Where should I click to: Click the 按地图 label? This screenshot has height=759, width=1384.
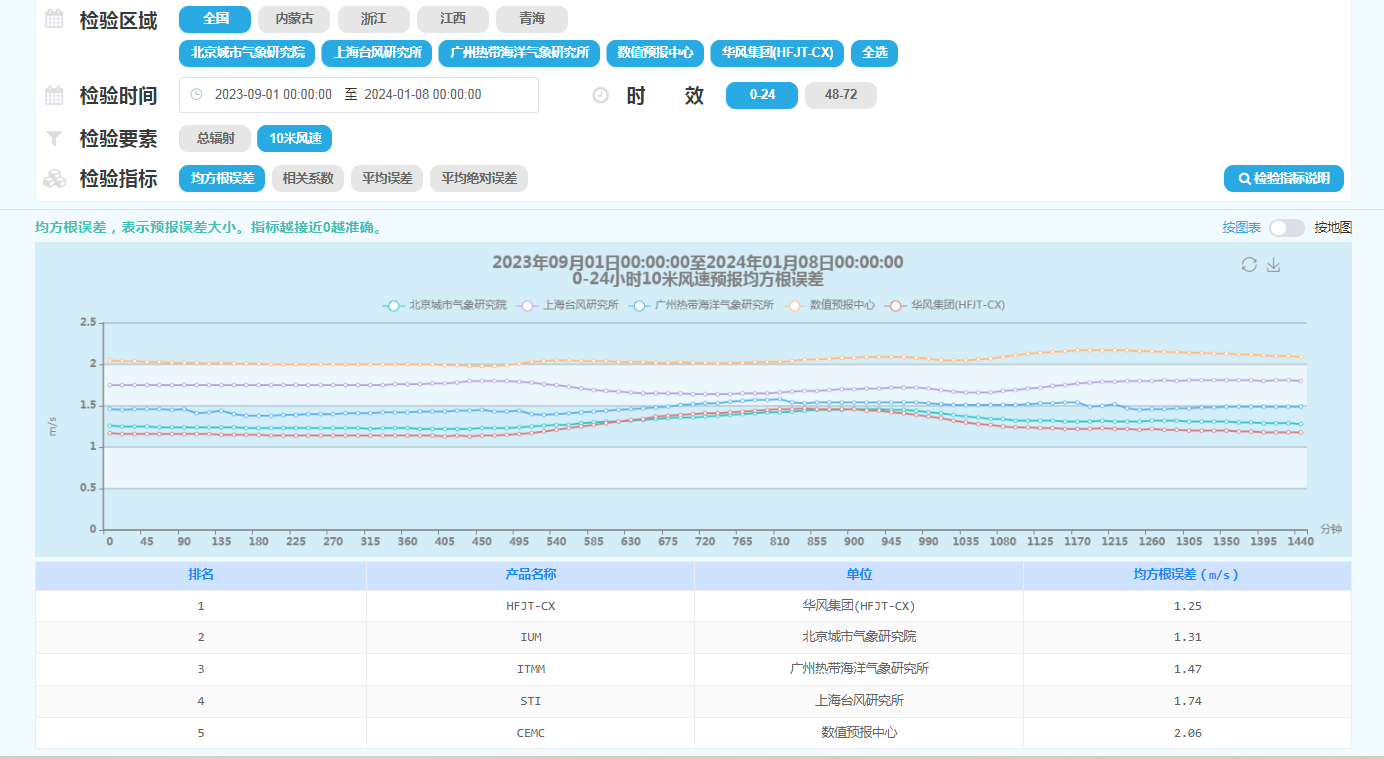1333,228
